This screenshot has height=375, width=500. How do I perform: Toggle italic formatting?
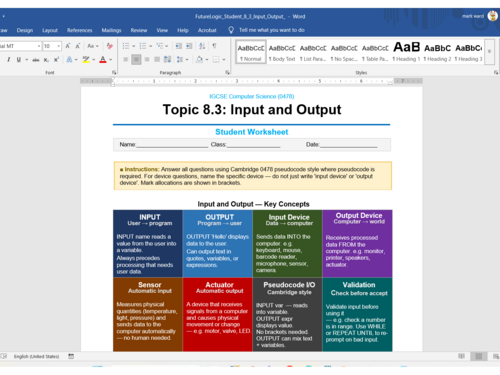point(9,60)
